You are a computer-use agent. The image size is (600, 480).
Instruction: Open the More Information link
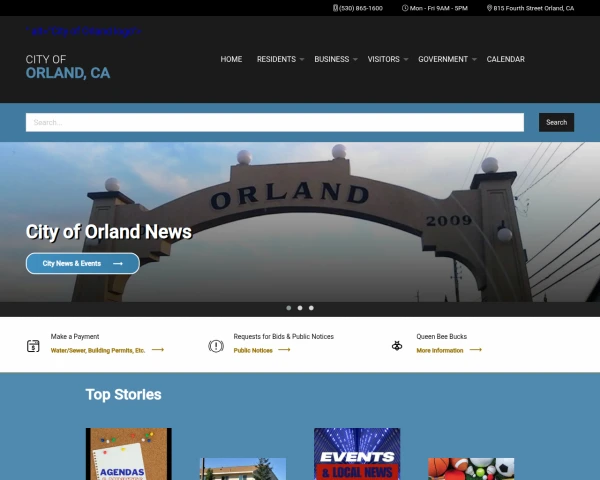440,350
